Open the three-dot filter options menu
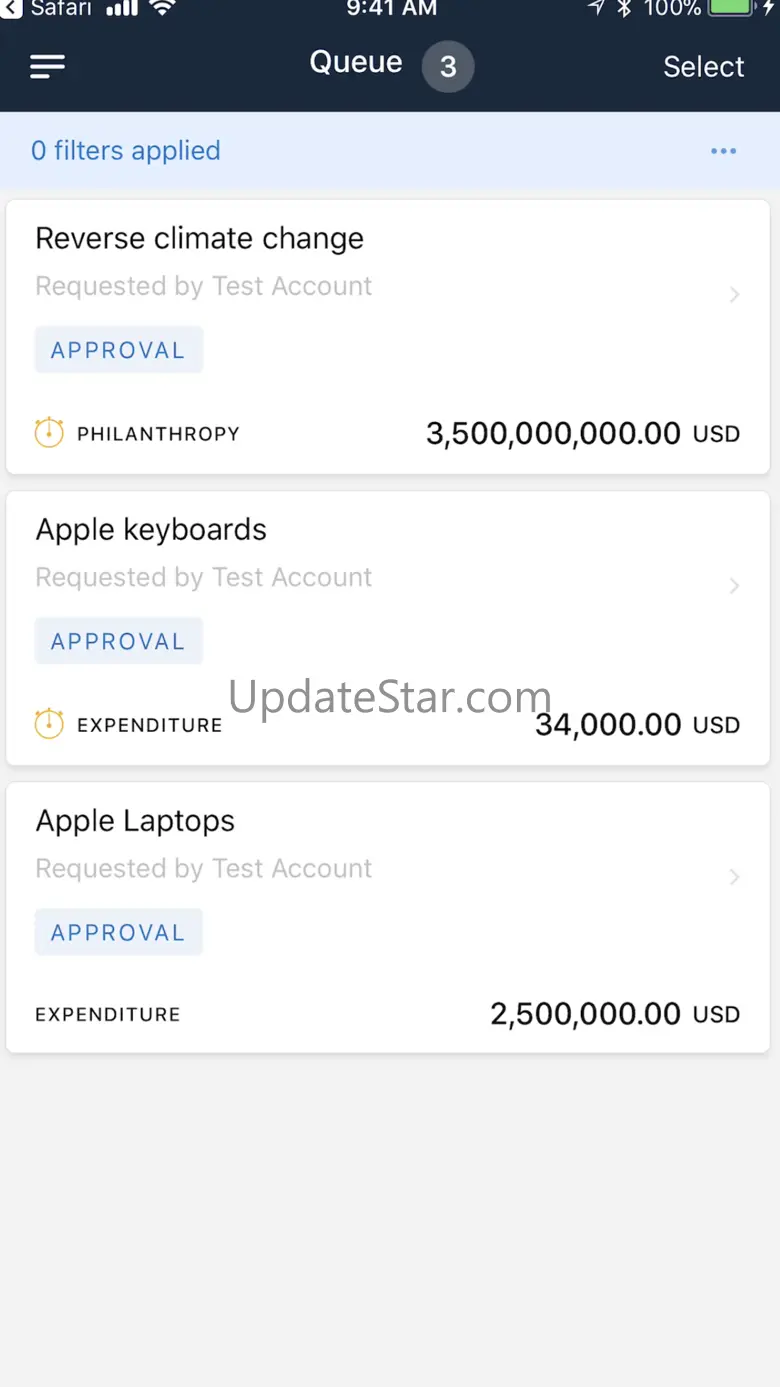The height and width of the screenshot is (1387, 780). tap(723, 151)
